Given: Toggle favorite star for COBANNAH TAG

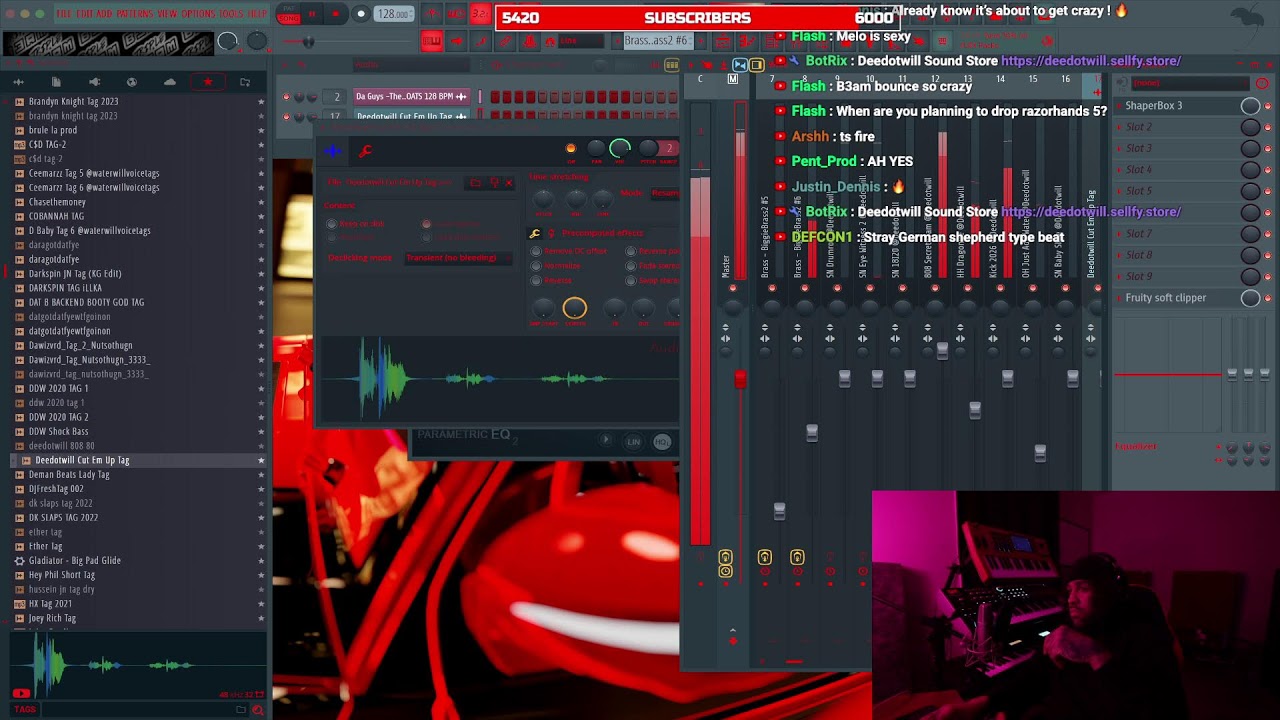Looking at the screenshot, I should point(261,216).
